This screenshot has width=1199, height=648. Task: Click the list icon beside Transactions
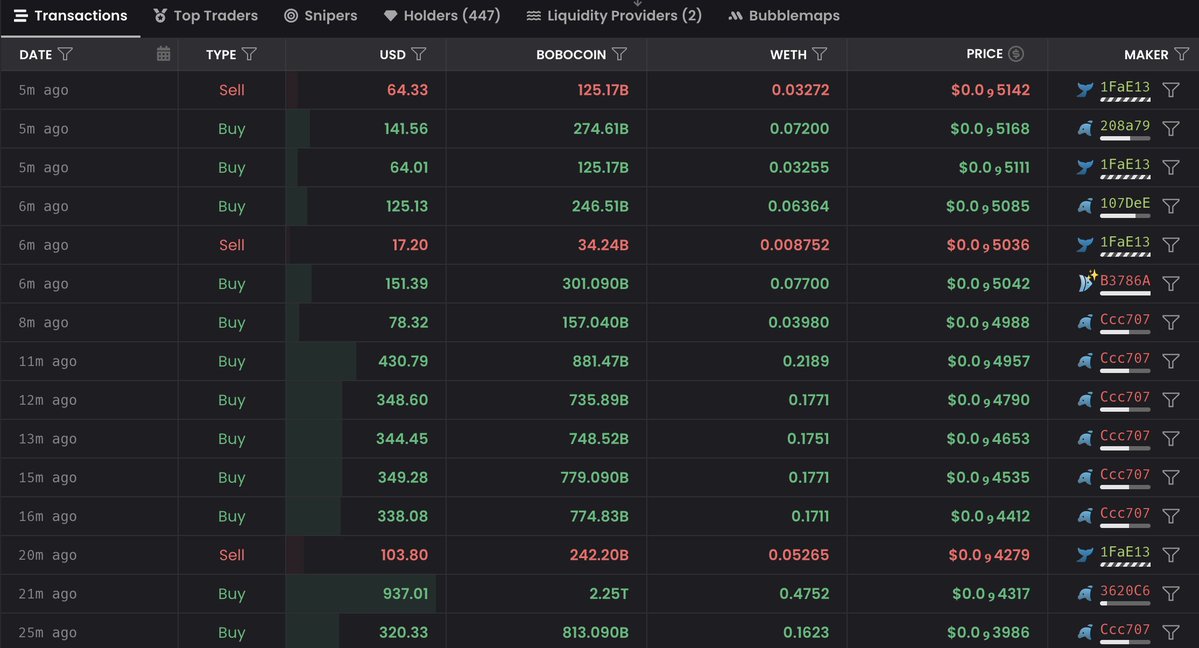click(19, 15)
